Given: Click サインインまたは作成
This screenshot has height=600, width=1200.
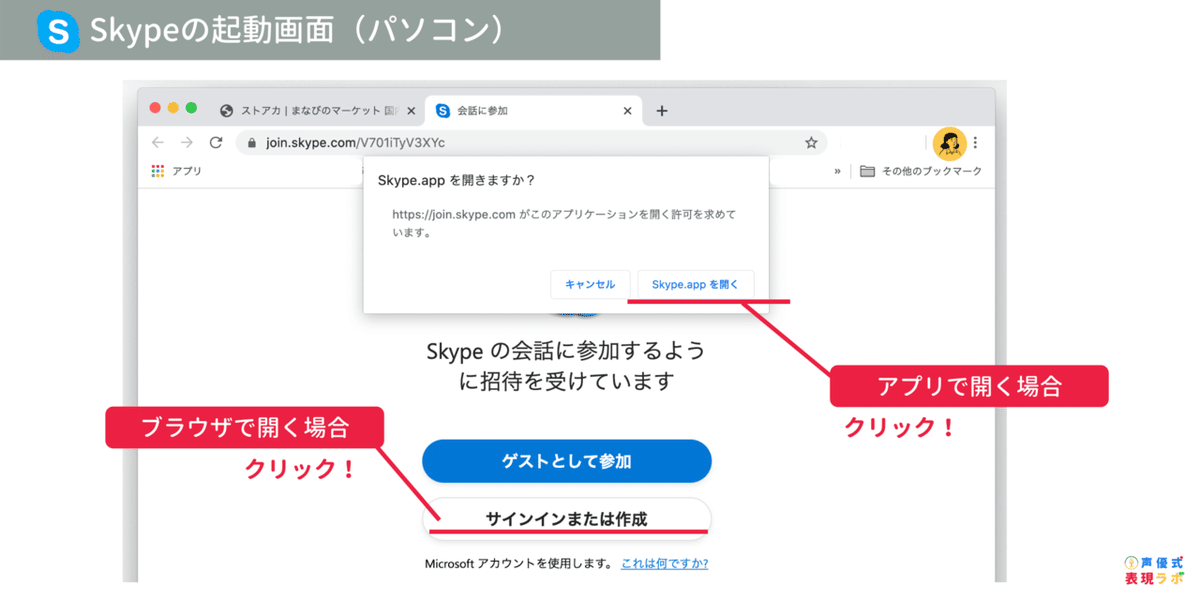Looking at the screenshot, I should coord(566,517).
